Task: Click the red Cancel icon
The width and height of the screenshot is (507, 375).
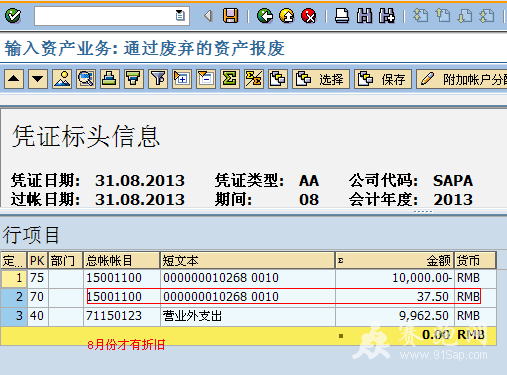Action: click(309, 16)
